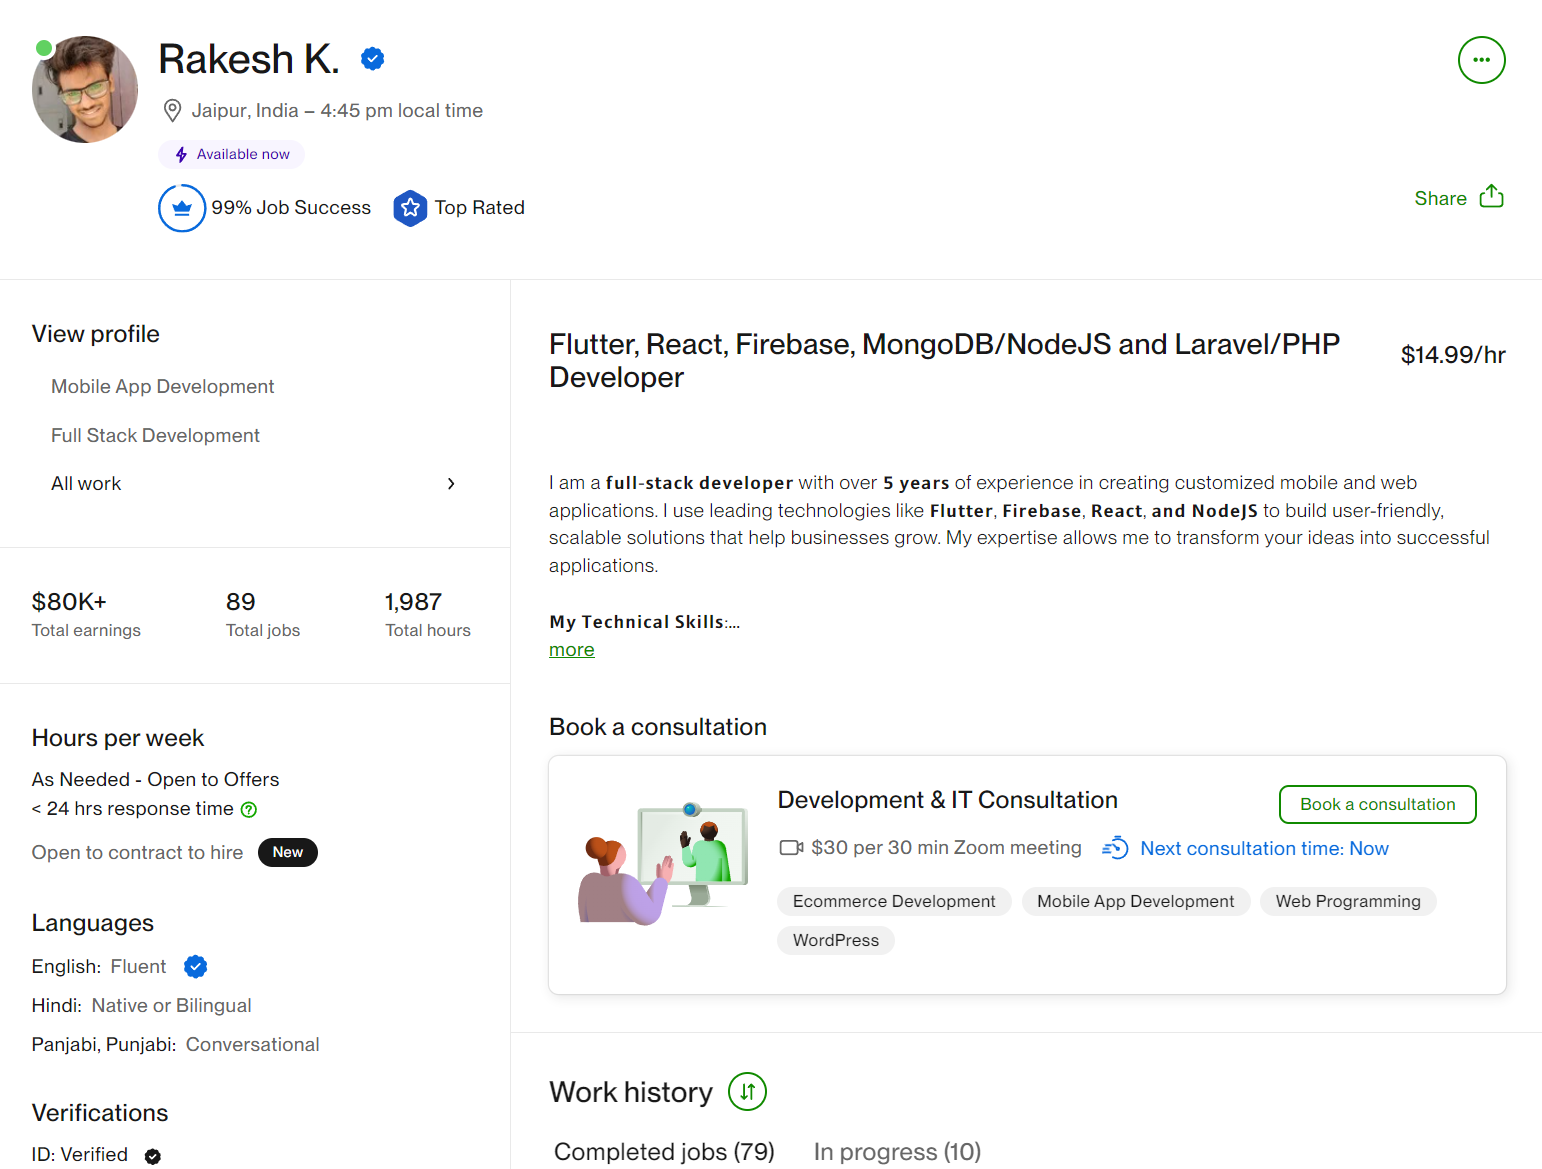Click the Top Rated star badge

(410, 208)
